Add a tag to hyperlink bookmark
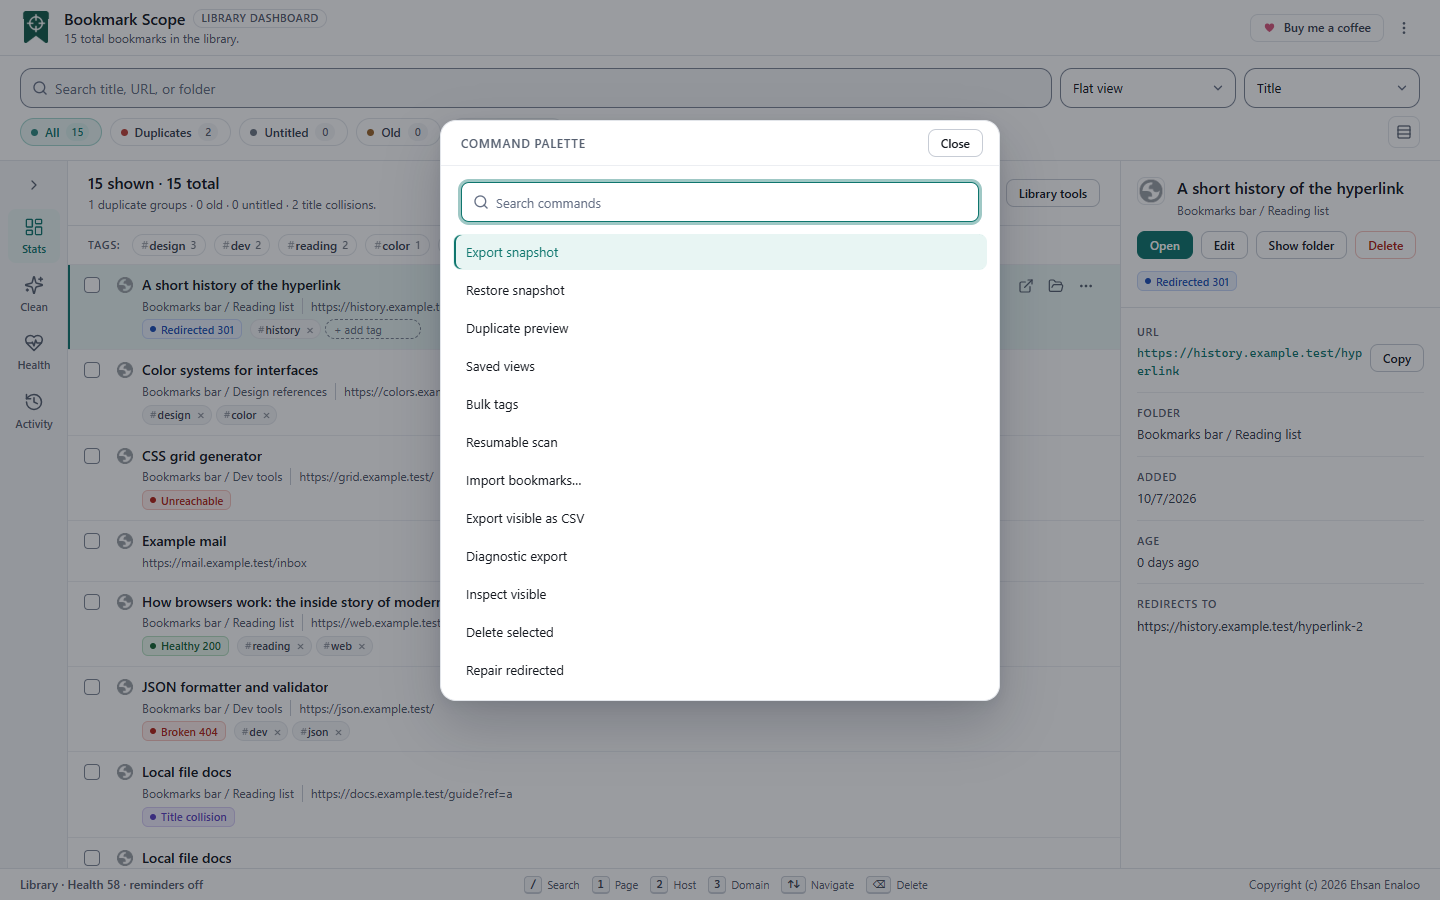Viewport: 1440px width, 900px height. point(372,330)
